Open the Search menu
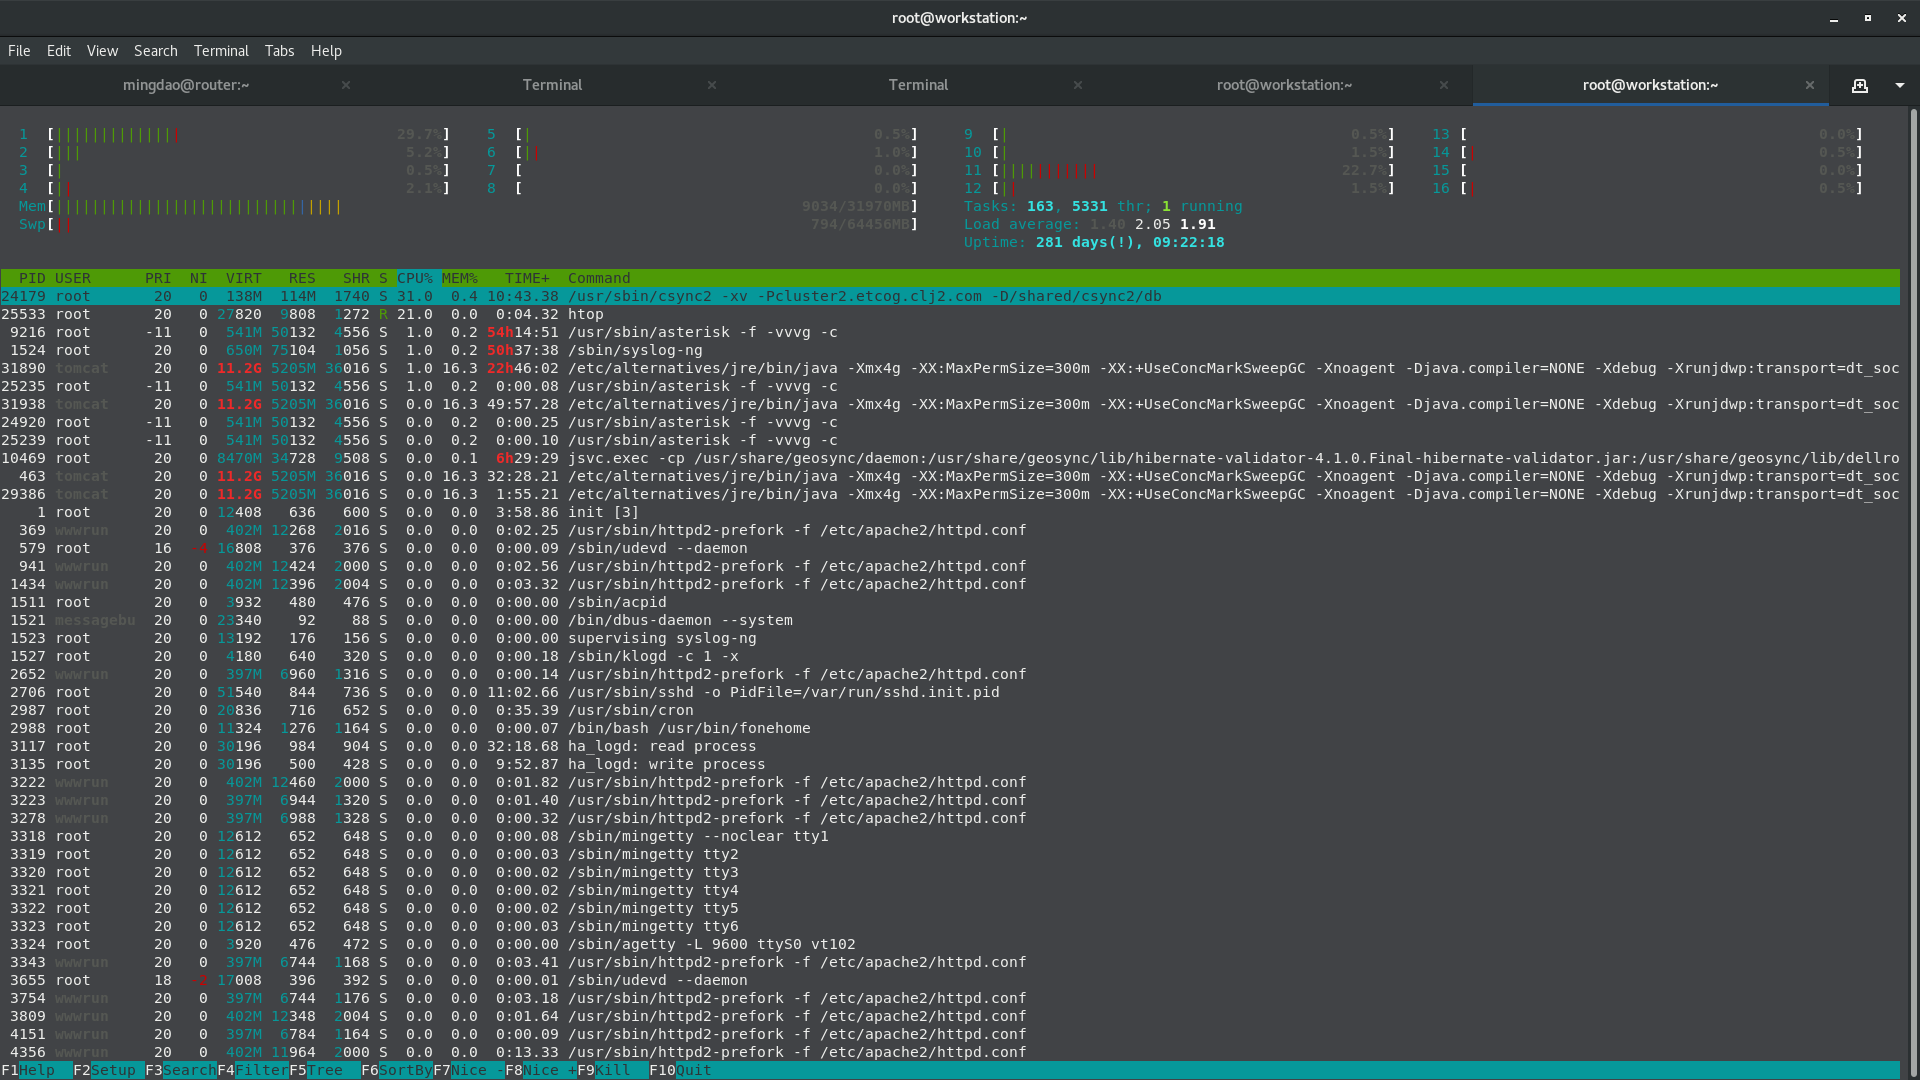1920x1080 pixels. pos(156,51)
